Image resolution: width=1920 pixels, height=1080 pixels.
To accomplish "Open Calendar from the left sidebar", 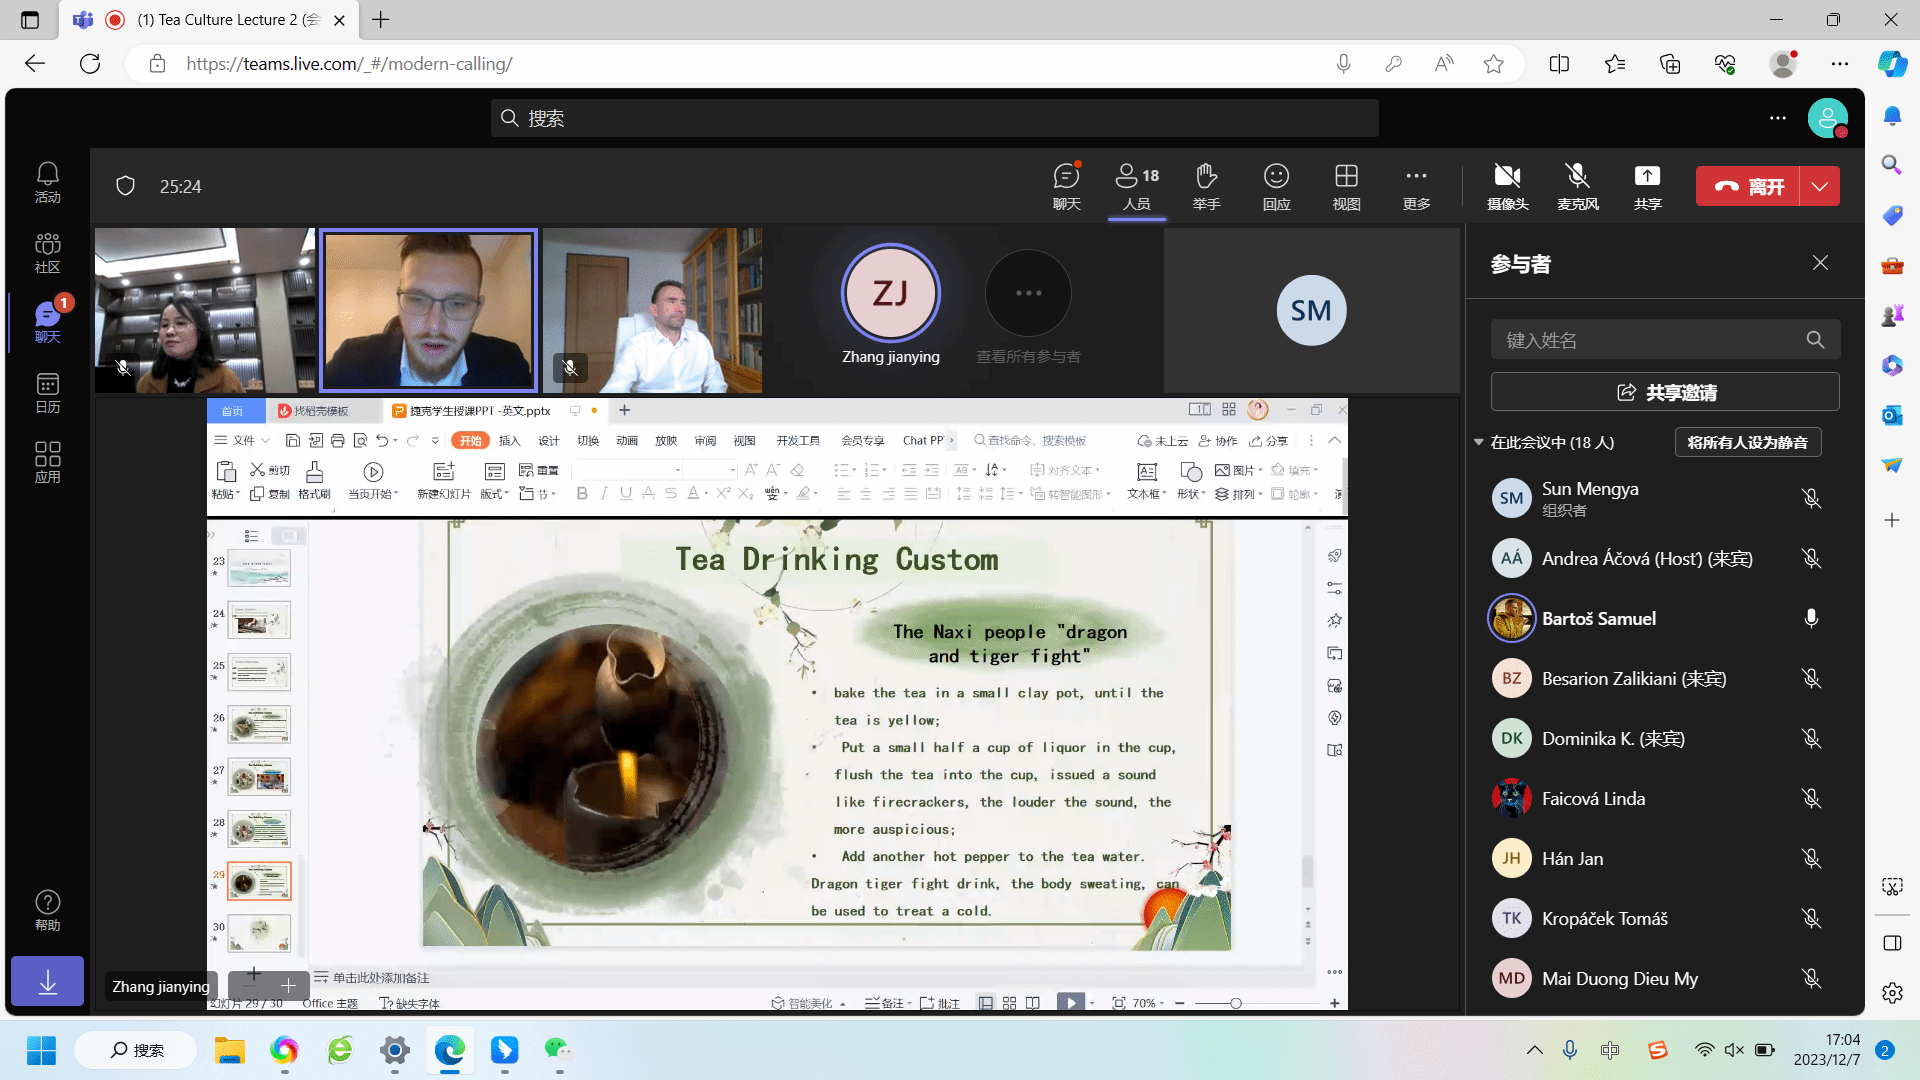I will point(47,393).
